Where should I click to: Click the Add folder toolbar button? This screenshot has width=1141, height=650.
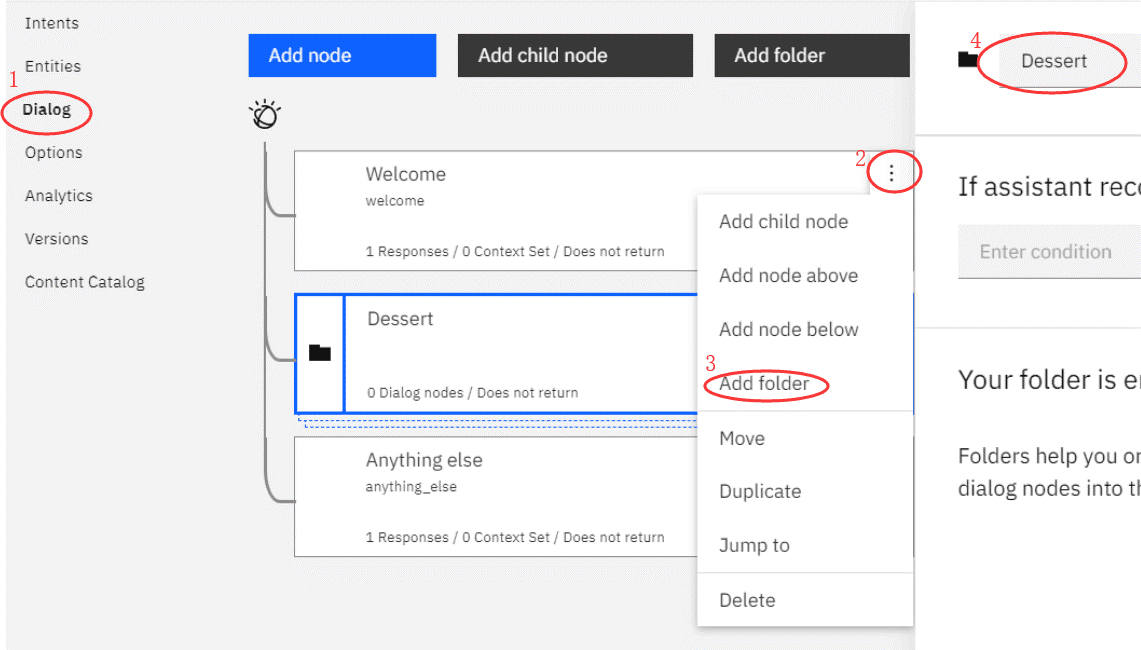pyautogui.click(x=811, y=56)
